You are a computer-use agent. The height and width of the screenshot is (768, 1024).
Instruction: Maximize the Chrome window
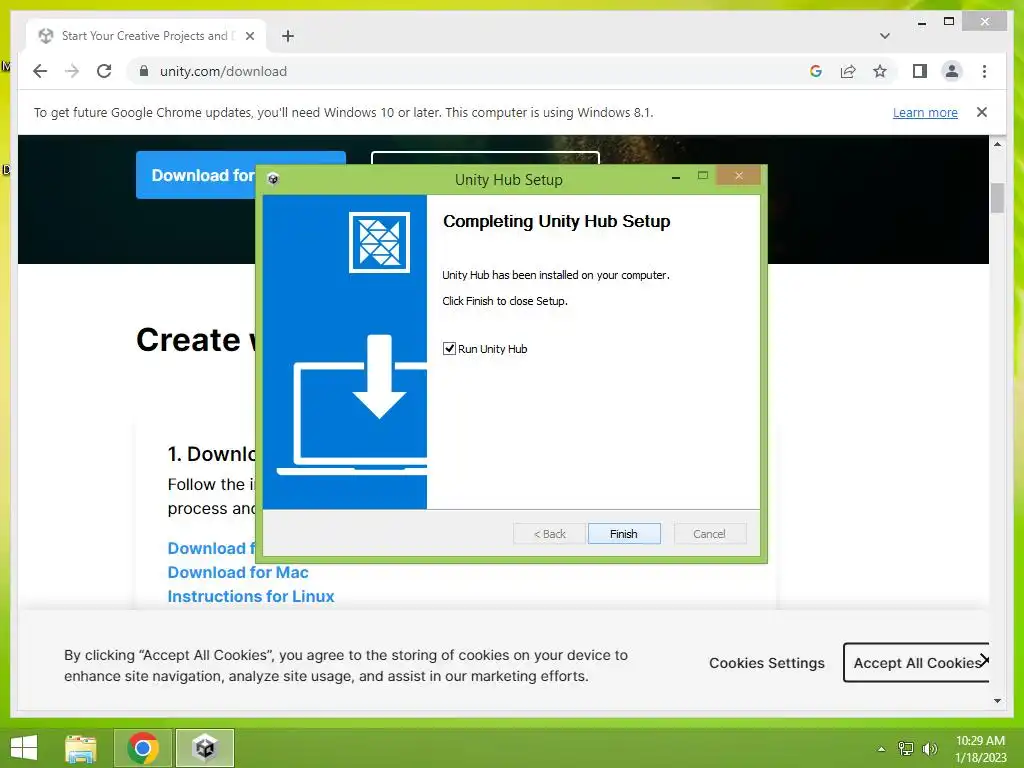tap(949, 22)
